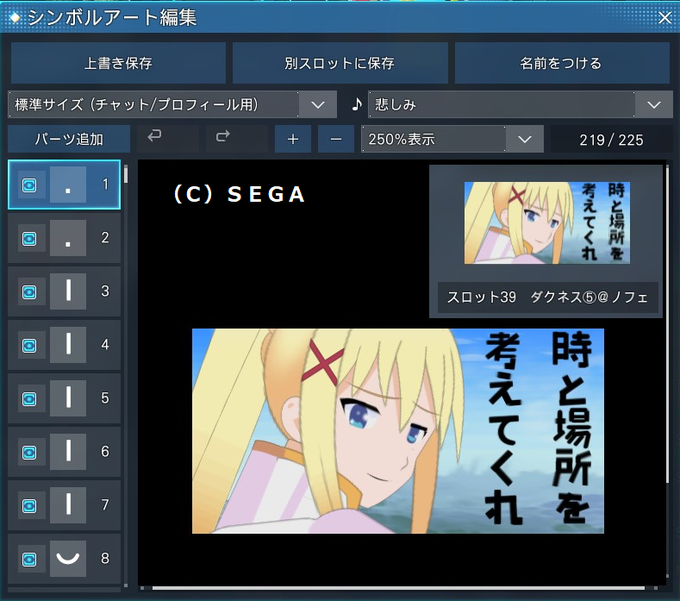Select the curved arc shape of layer 8
Image resolution: width=680 pixels, height=601 pixels.
tap(68, 559)
